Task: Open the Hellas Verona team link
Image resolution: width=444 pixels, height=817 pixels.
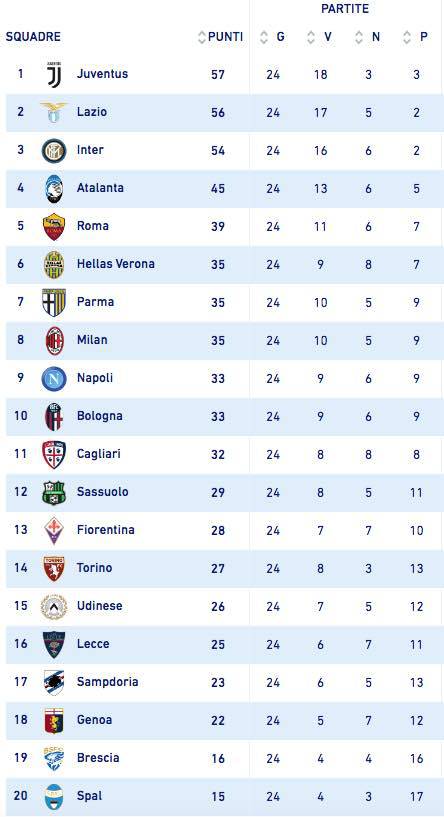Action: (116, 264)
